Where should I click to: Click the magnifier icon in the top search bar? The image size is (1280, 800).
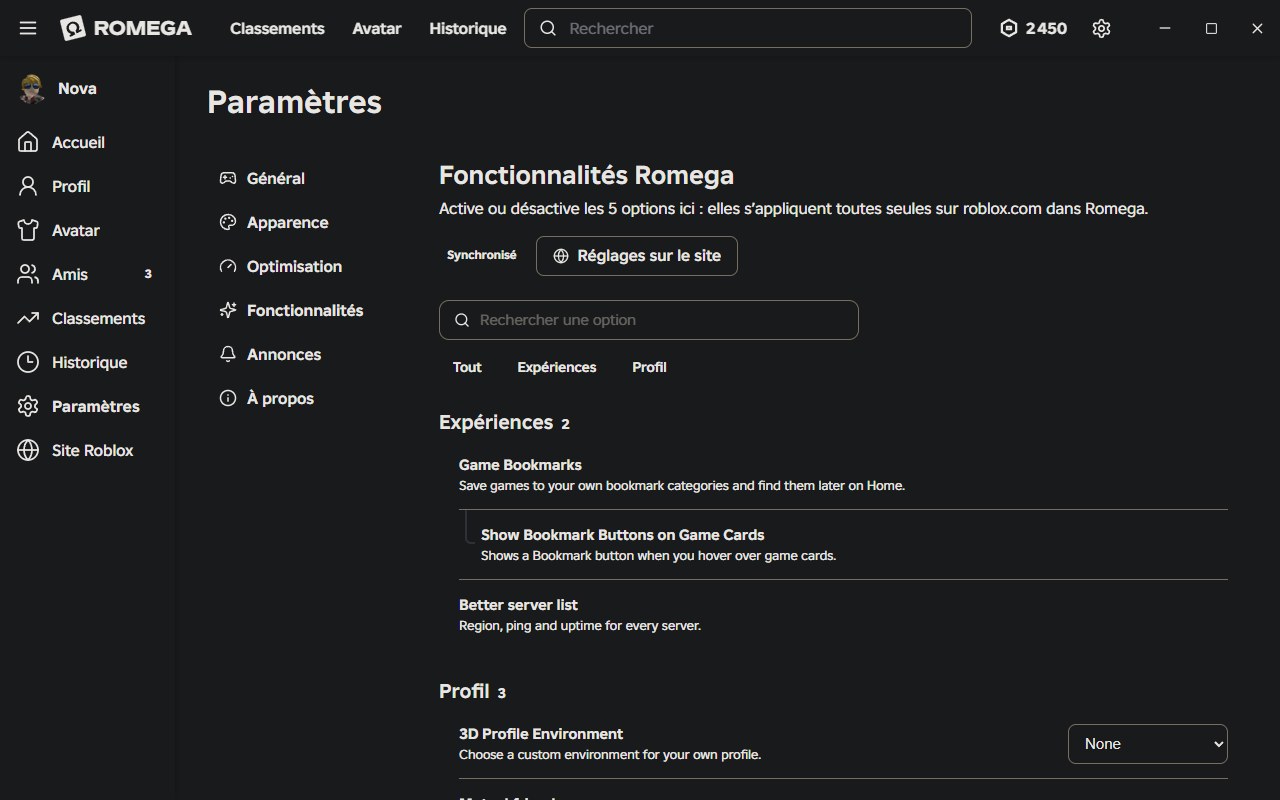548,28
